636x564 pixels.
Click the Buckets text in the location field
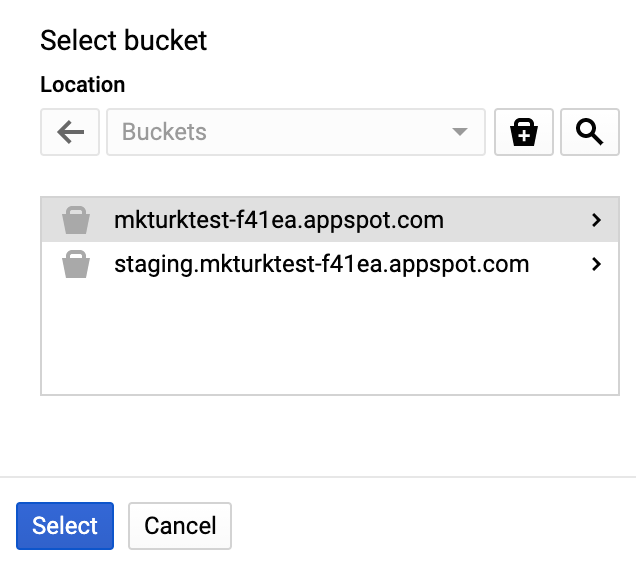164,132
